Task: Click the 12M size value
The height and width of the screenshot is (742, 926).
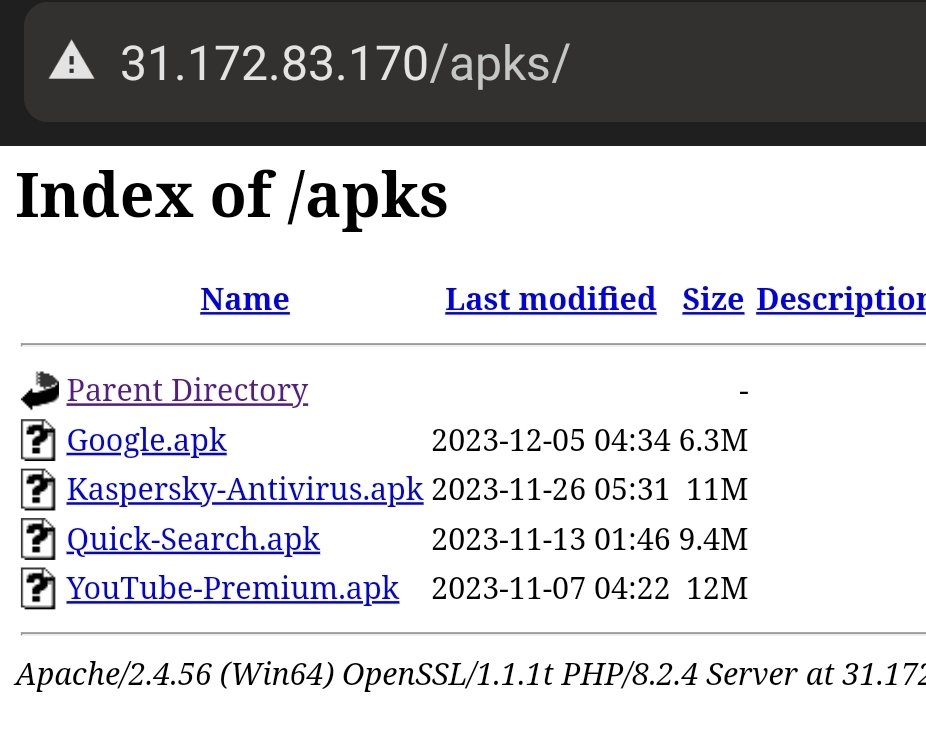Action: (717, 588)
